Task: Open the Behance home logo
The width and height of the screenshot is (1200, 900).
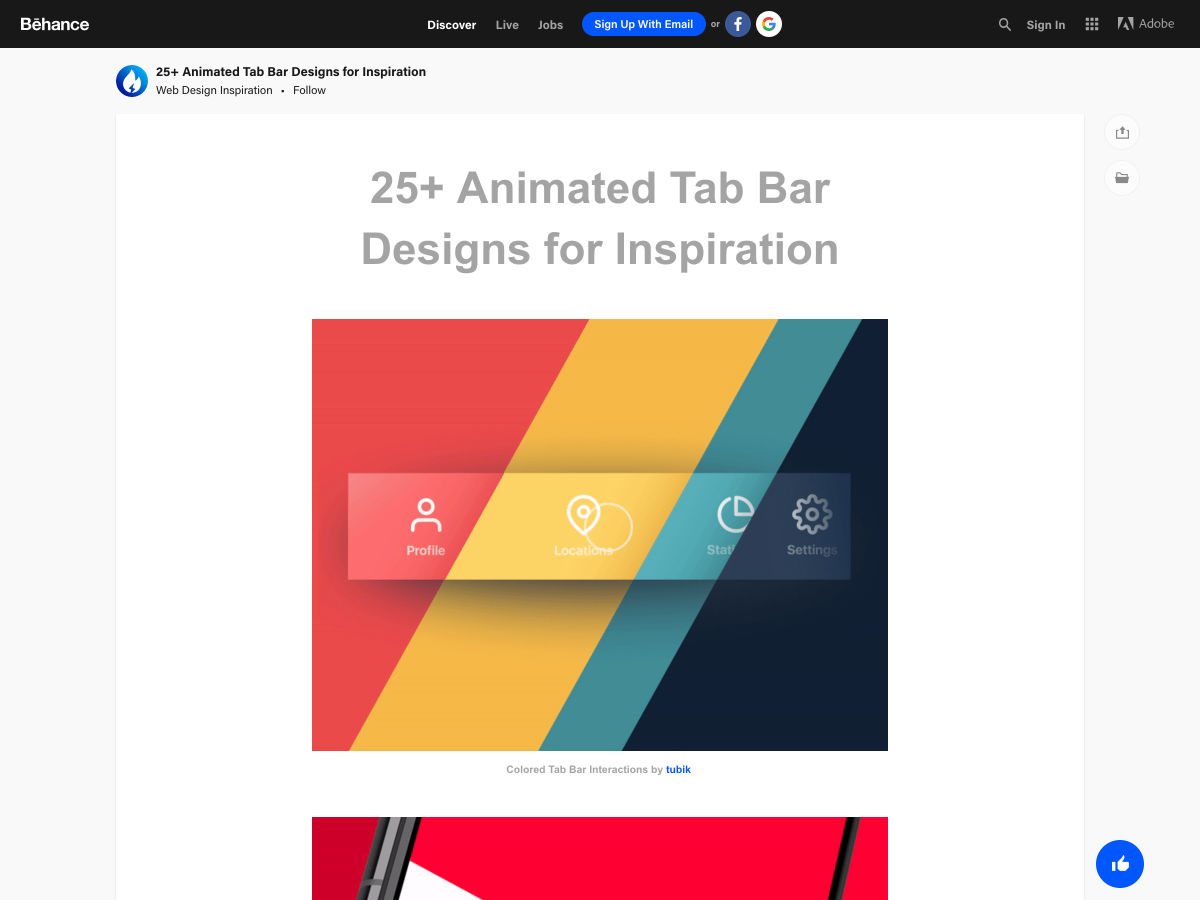Action: click(55, 24)
